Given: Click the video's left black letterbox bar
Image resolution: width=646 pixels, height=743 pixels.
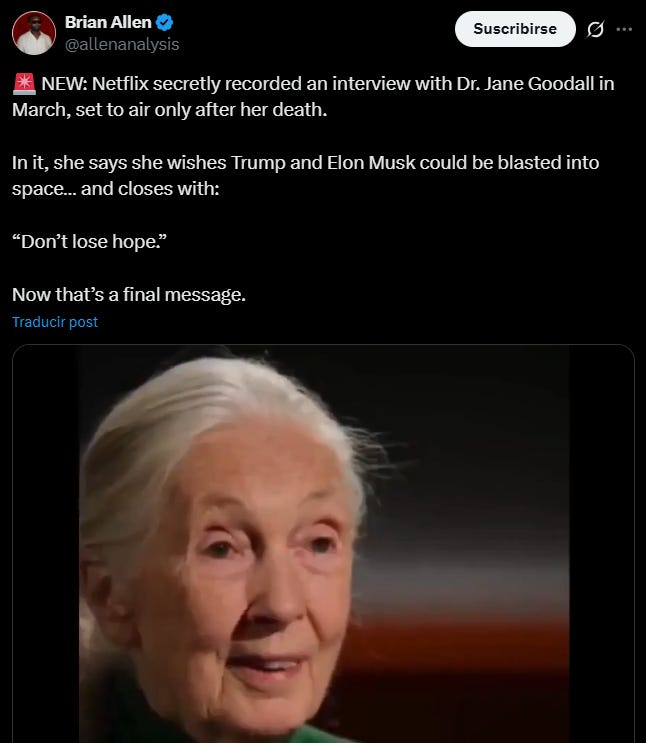Looking at the screenshot, I should tap(46, 544).
